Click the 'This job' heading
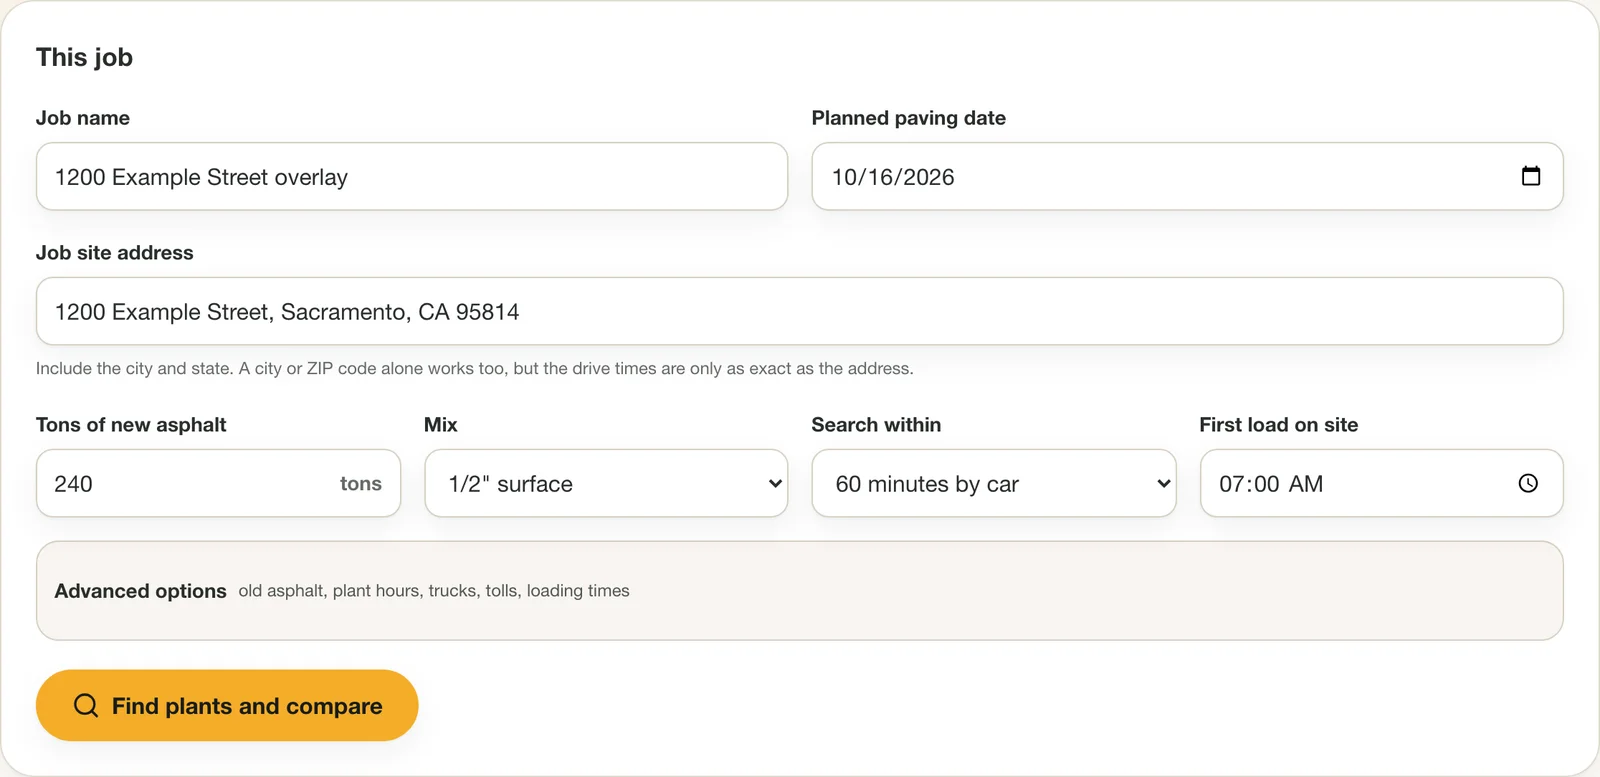Image resolution: width=1600 pixels, height=777 pixels. click(85, 57)
